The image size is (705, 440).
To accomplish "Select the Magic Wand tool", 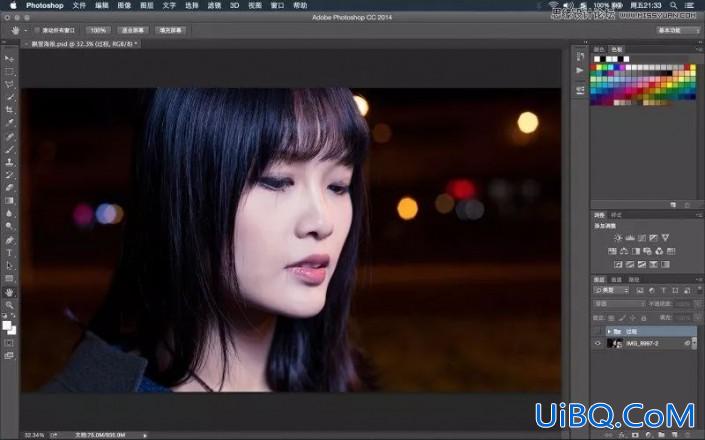I will 9,97.
